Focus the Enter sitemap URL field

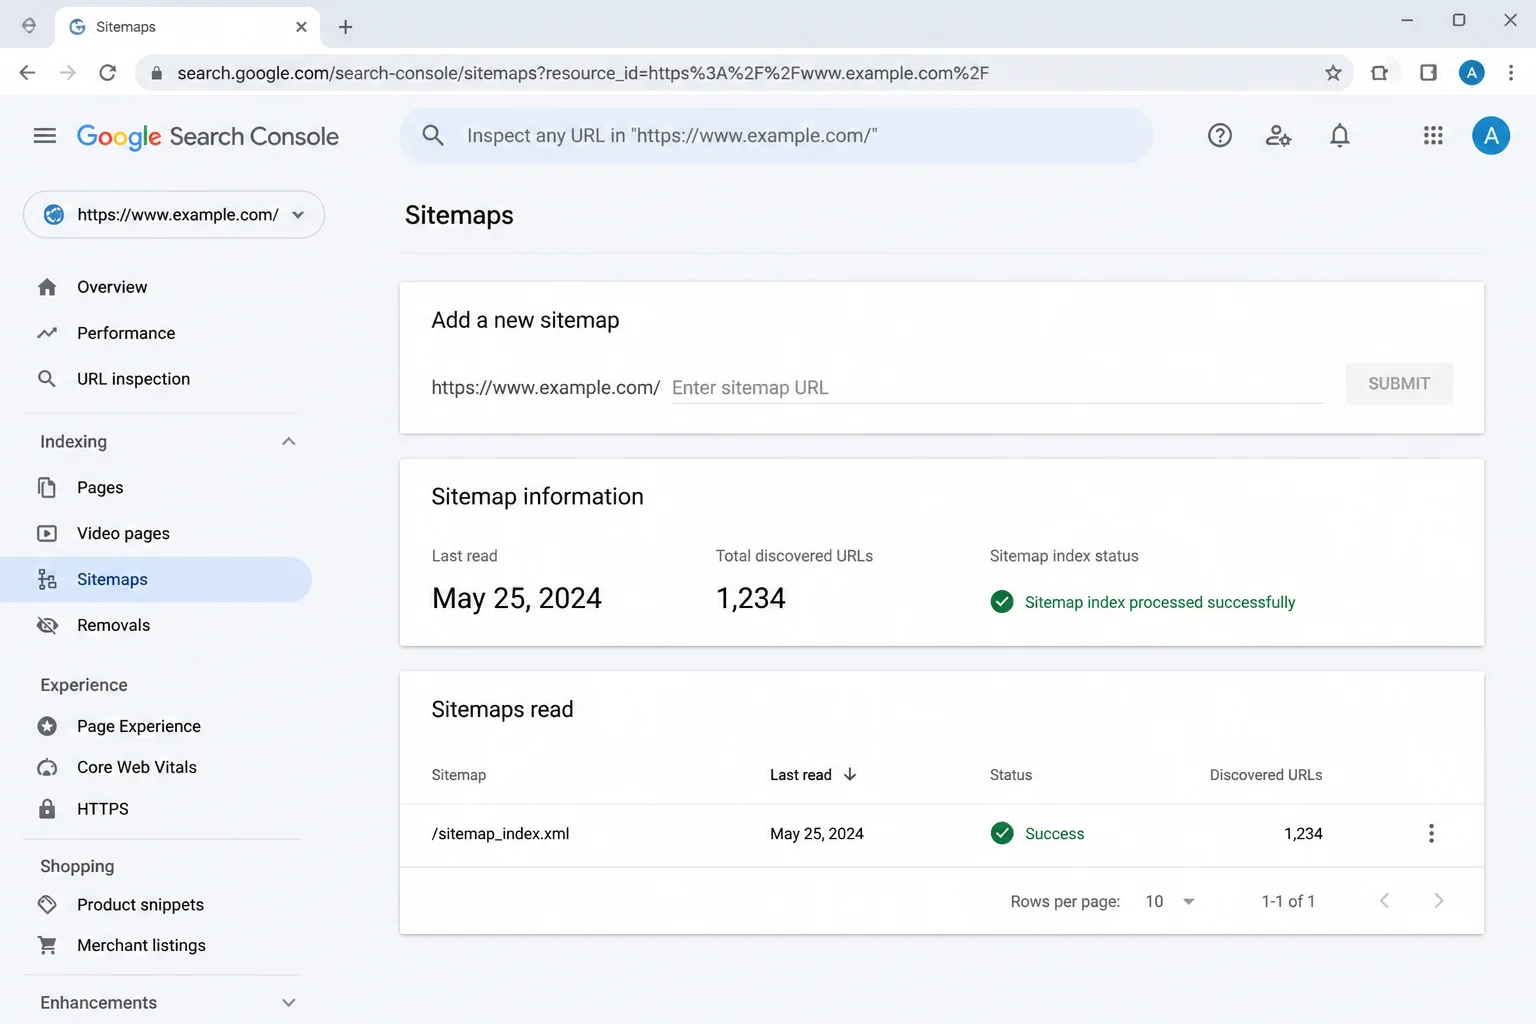point(997,388)
